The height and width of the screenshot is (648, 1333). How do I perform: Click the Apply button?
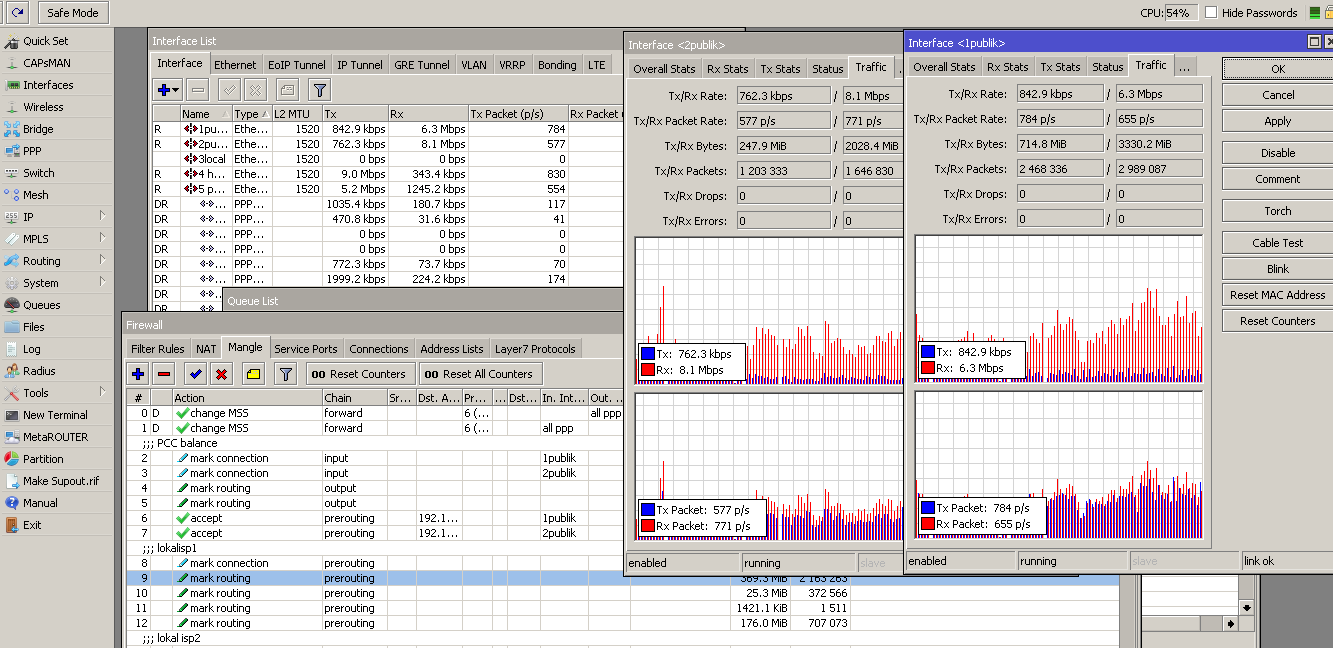click(1277, 121)
